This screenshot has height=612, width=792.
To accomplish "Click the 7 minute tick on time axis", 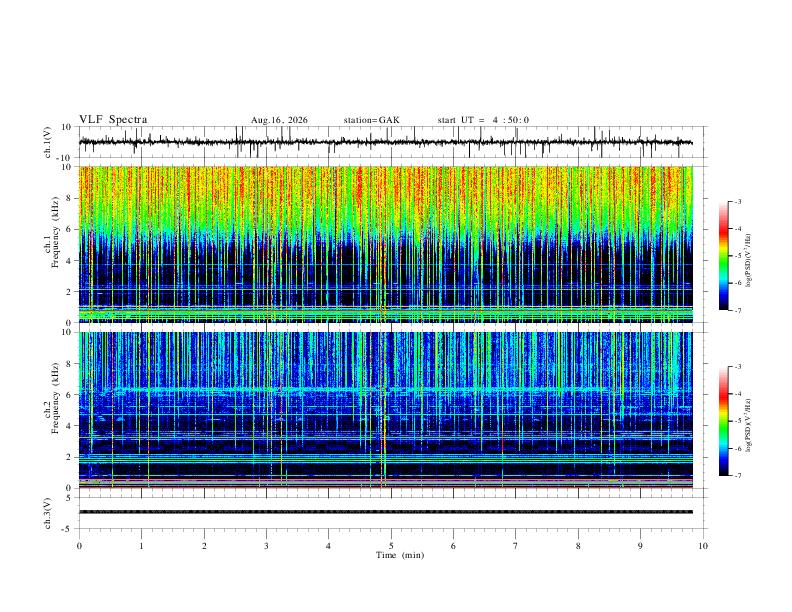I will point(516,546).
